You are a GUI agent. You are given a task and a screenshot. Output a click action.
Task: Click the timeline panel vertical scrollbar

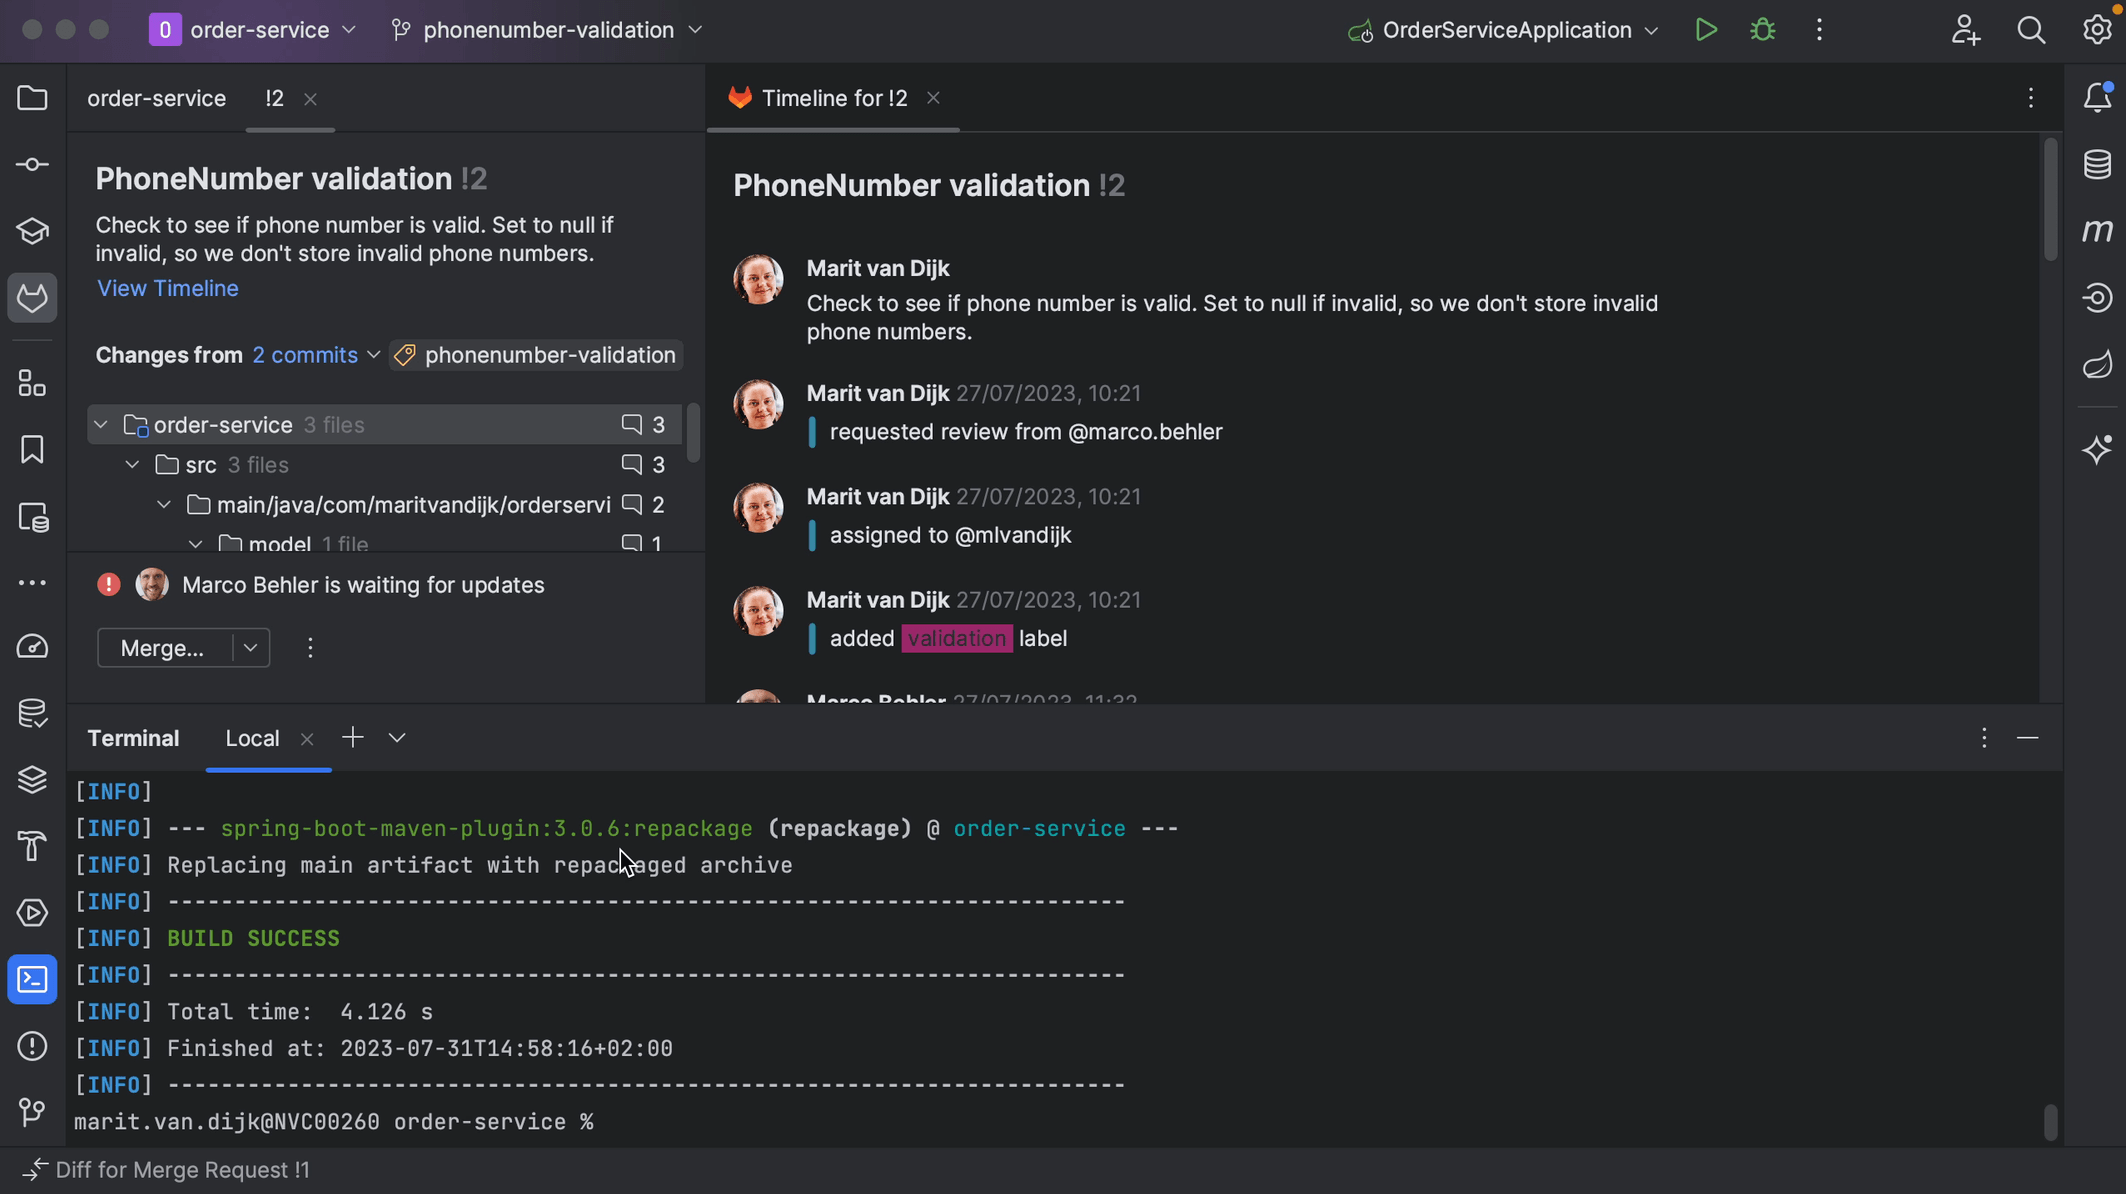point(2050,200)
